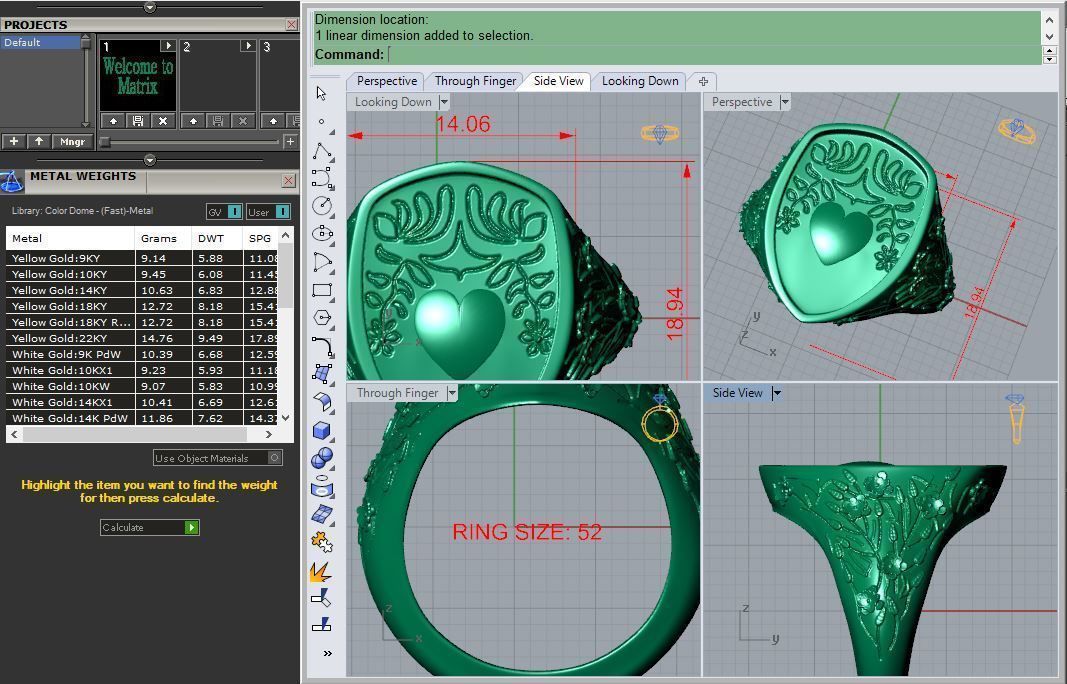Save project slot 1 with floppy icon
This screenshot has height=684, width=1067.
coord(138,121)
